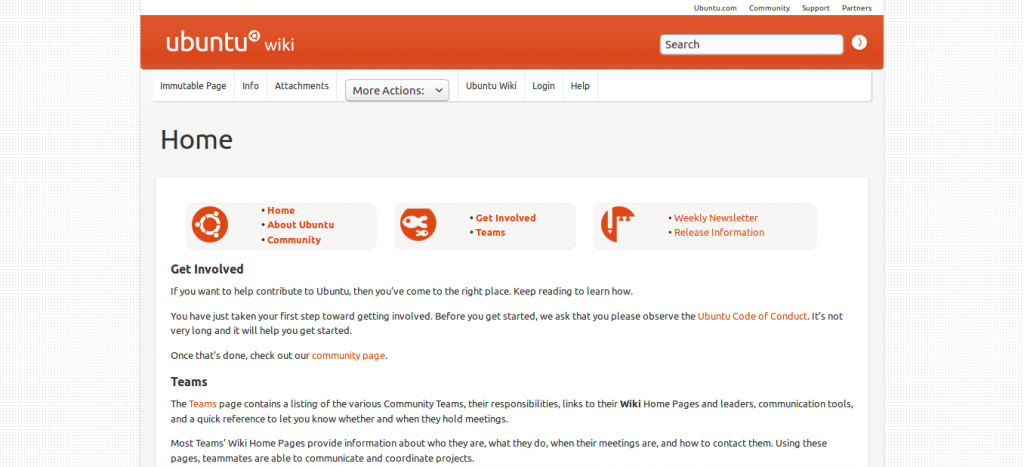Open the Weekly Newsletter link
1024x467 pixels.
pyautogui.click(x=716, y=218)
